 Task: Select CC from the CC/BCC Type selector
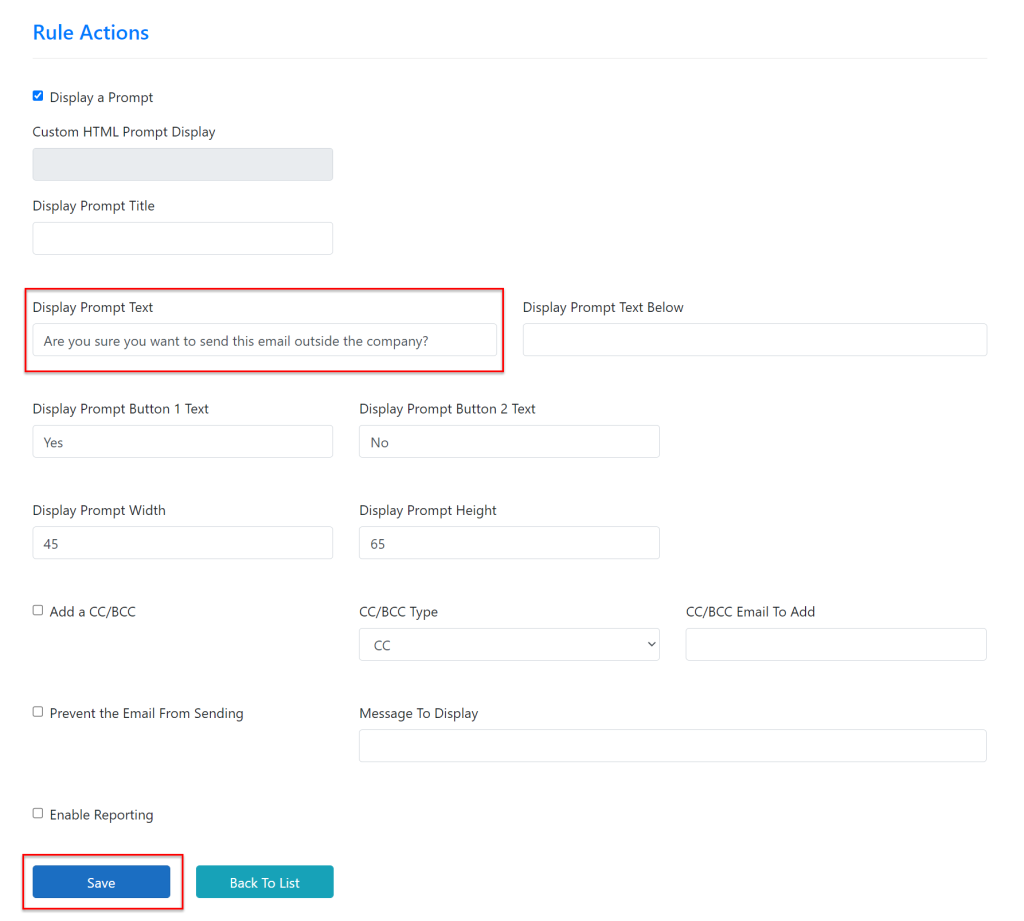click(508, 644)
